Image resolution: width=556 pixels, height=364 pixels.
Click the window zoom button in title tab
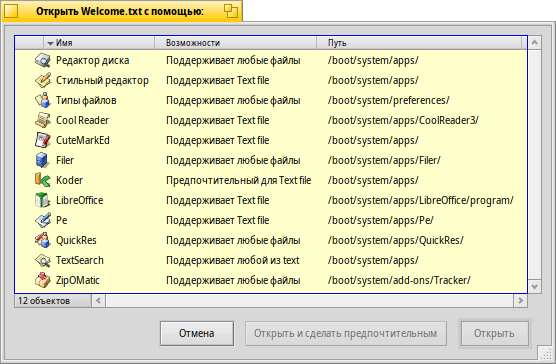[231, 11]
